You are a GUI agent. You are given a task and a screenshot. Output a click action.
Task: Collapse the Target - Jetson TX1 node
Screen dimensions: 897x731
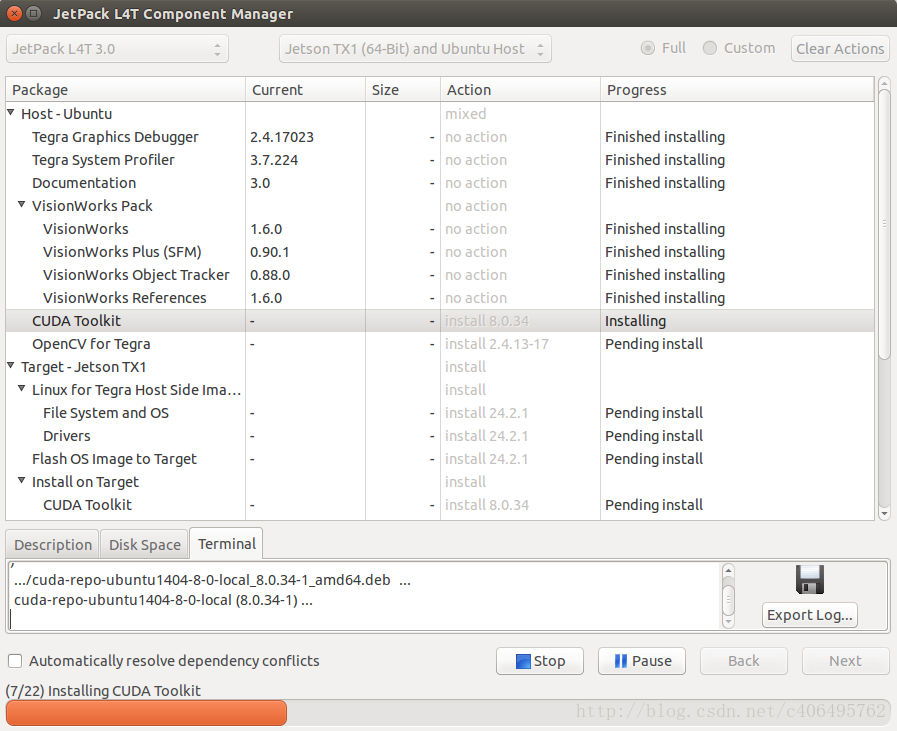[x=11, y=365]
